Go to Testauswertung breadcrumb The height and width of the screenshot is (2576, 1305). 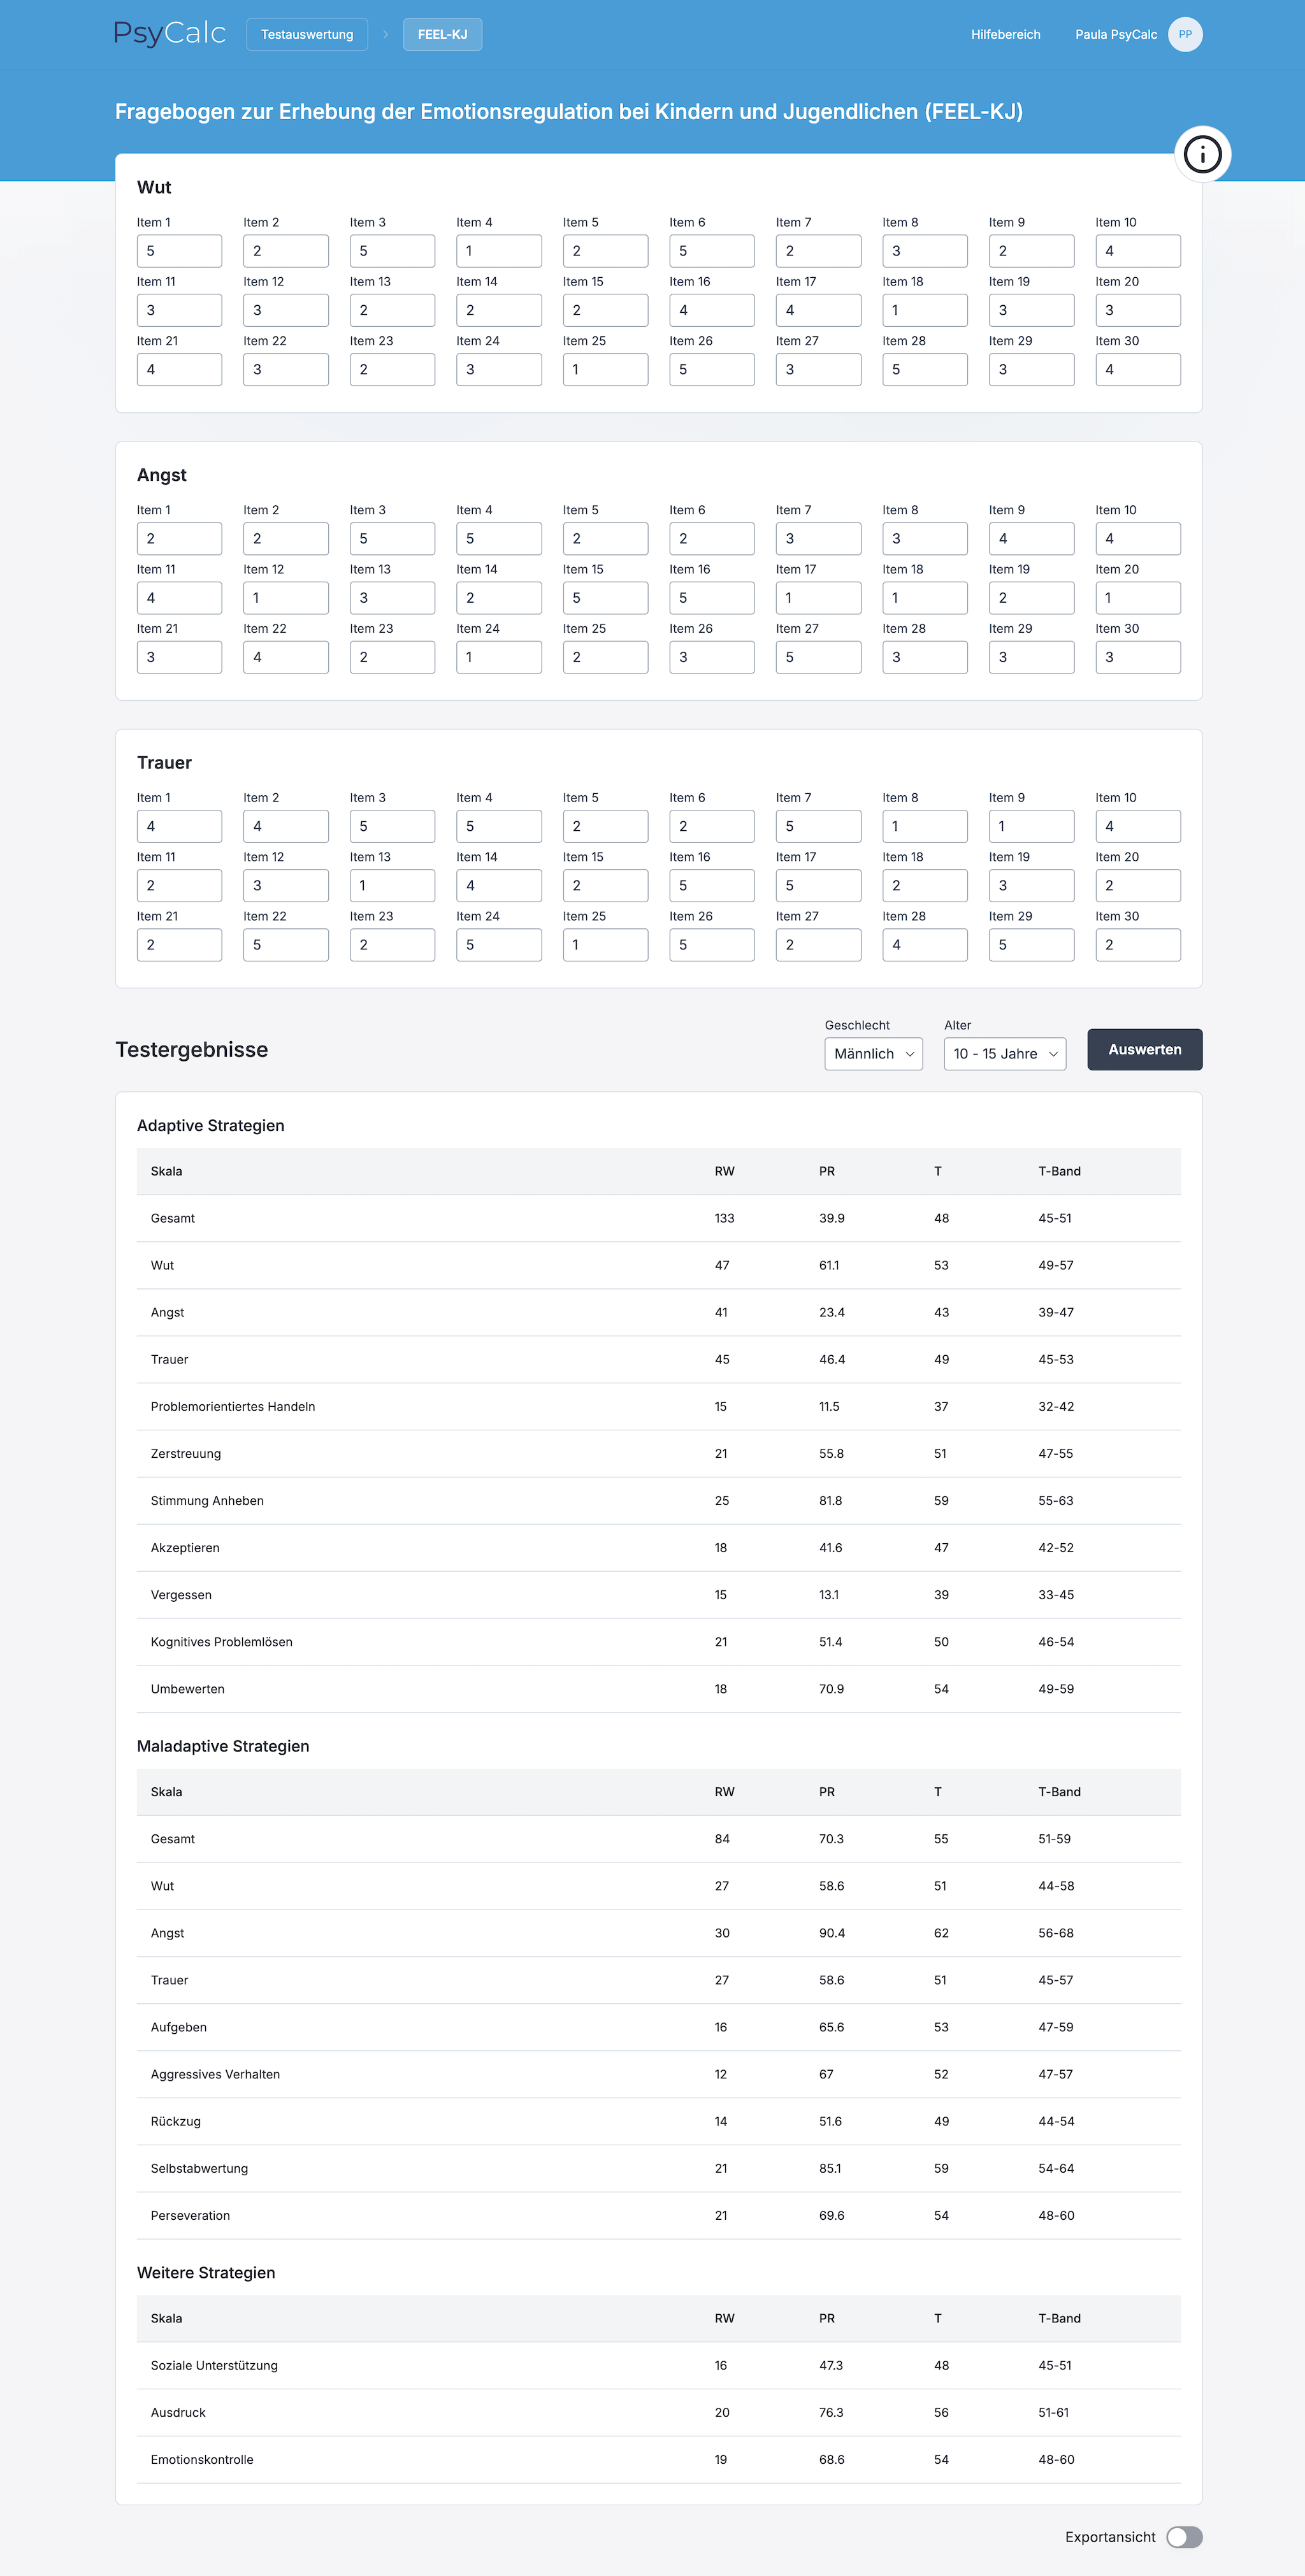coord(307,34)
